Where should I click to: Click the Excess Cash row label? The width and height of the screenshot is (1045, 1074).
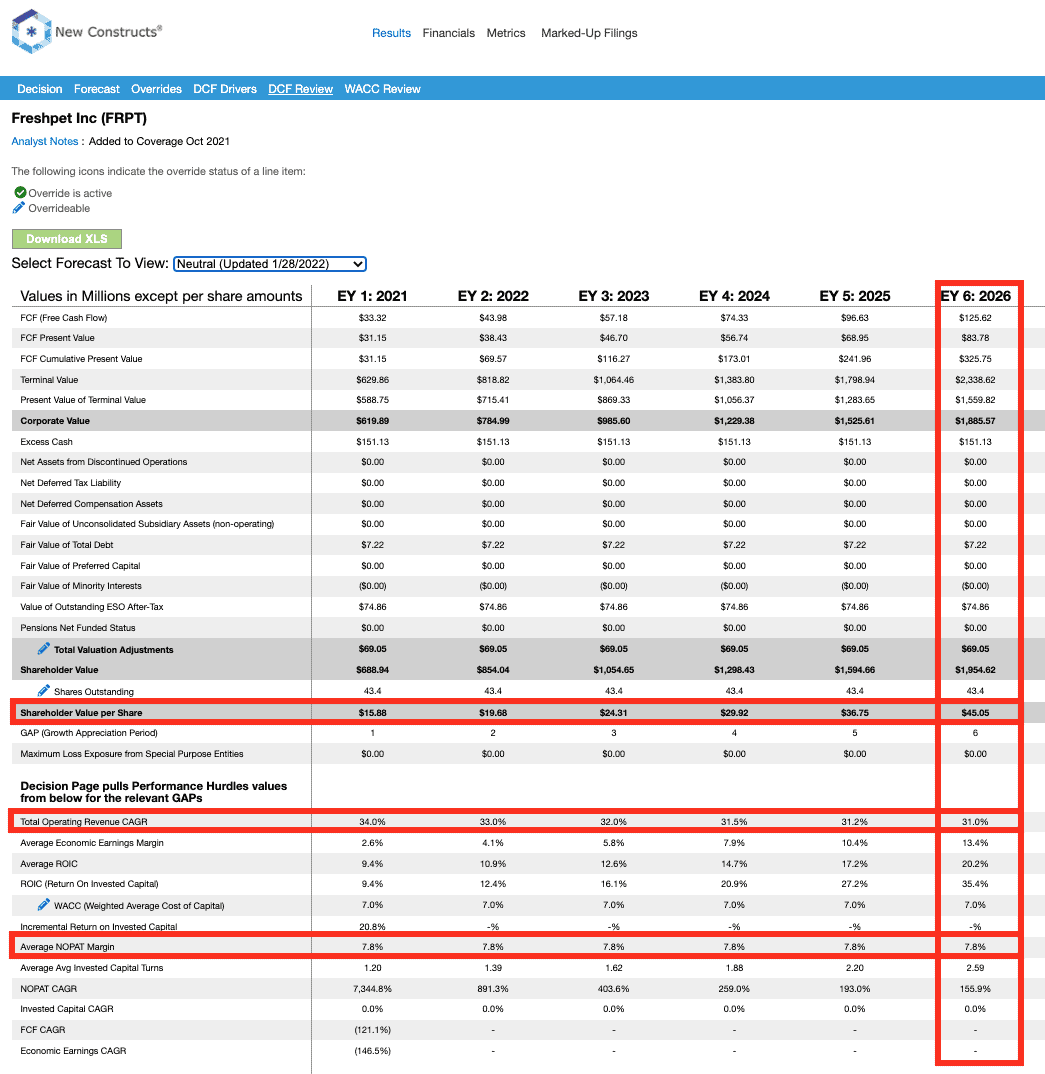pos(47,442)
